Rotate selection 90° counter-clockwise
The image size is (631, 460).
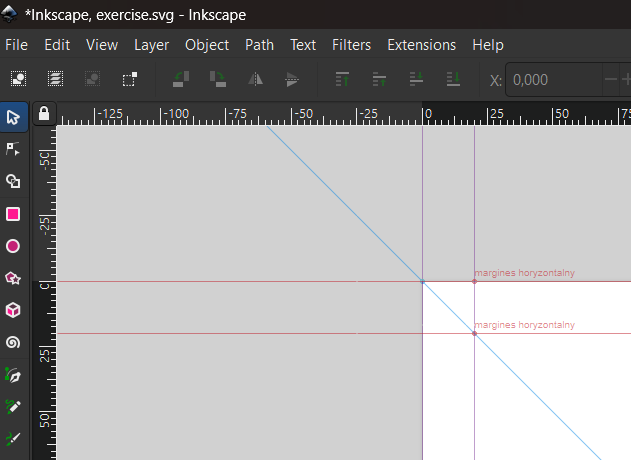pyautogui.click(x=181, y=79)
